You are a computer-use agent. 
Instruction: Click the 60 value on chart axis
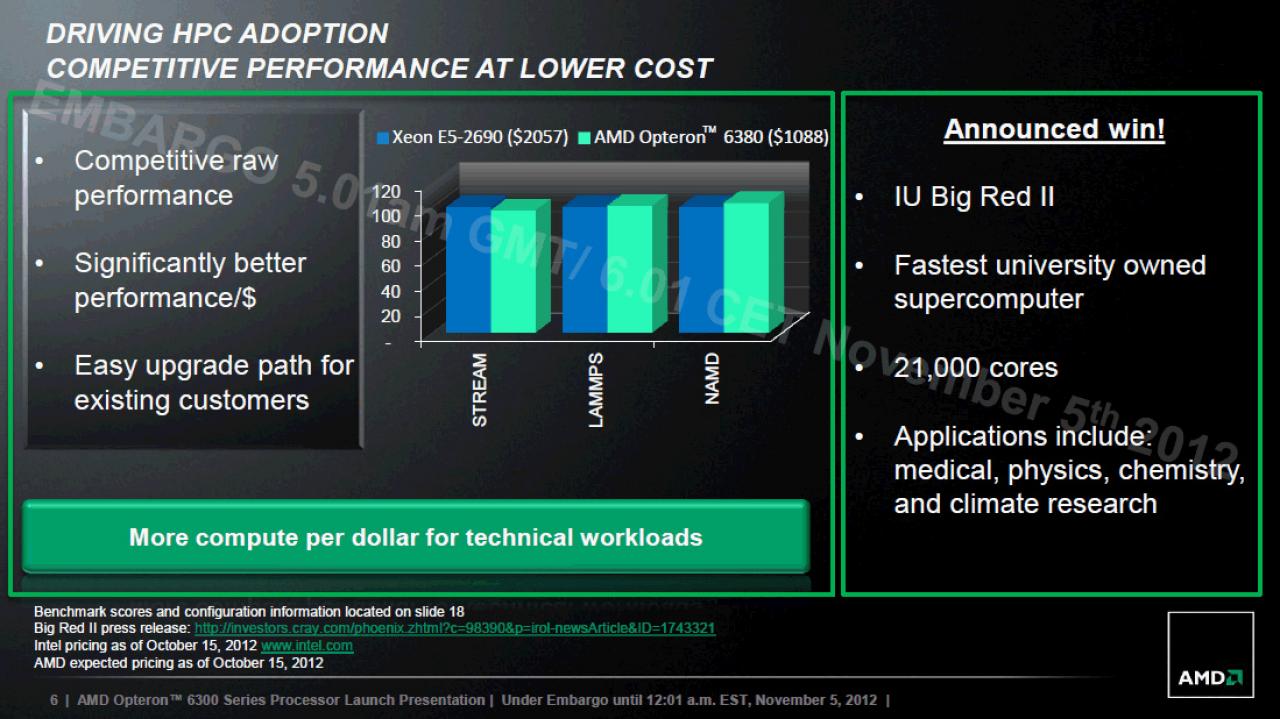point(391,266)
